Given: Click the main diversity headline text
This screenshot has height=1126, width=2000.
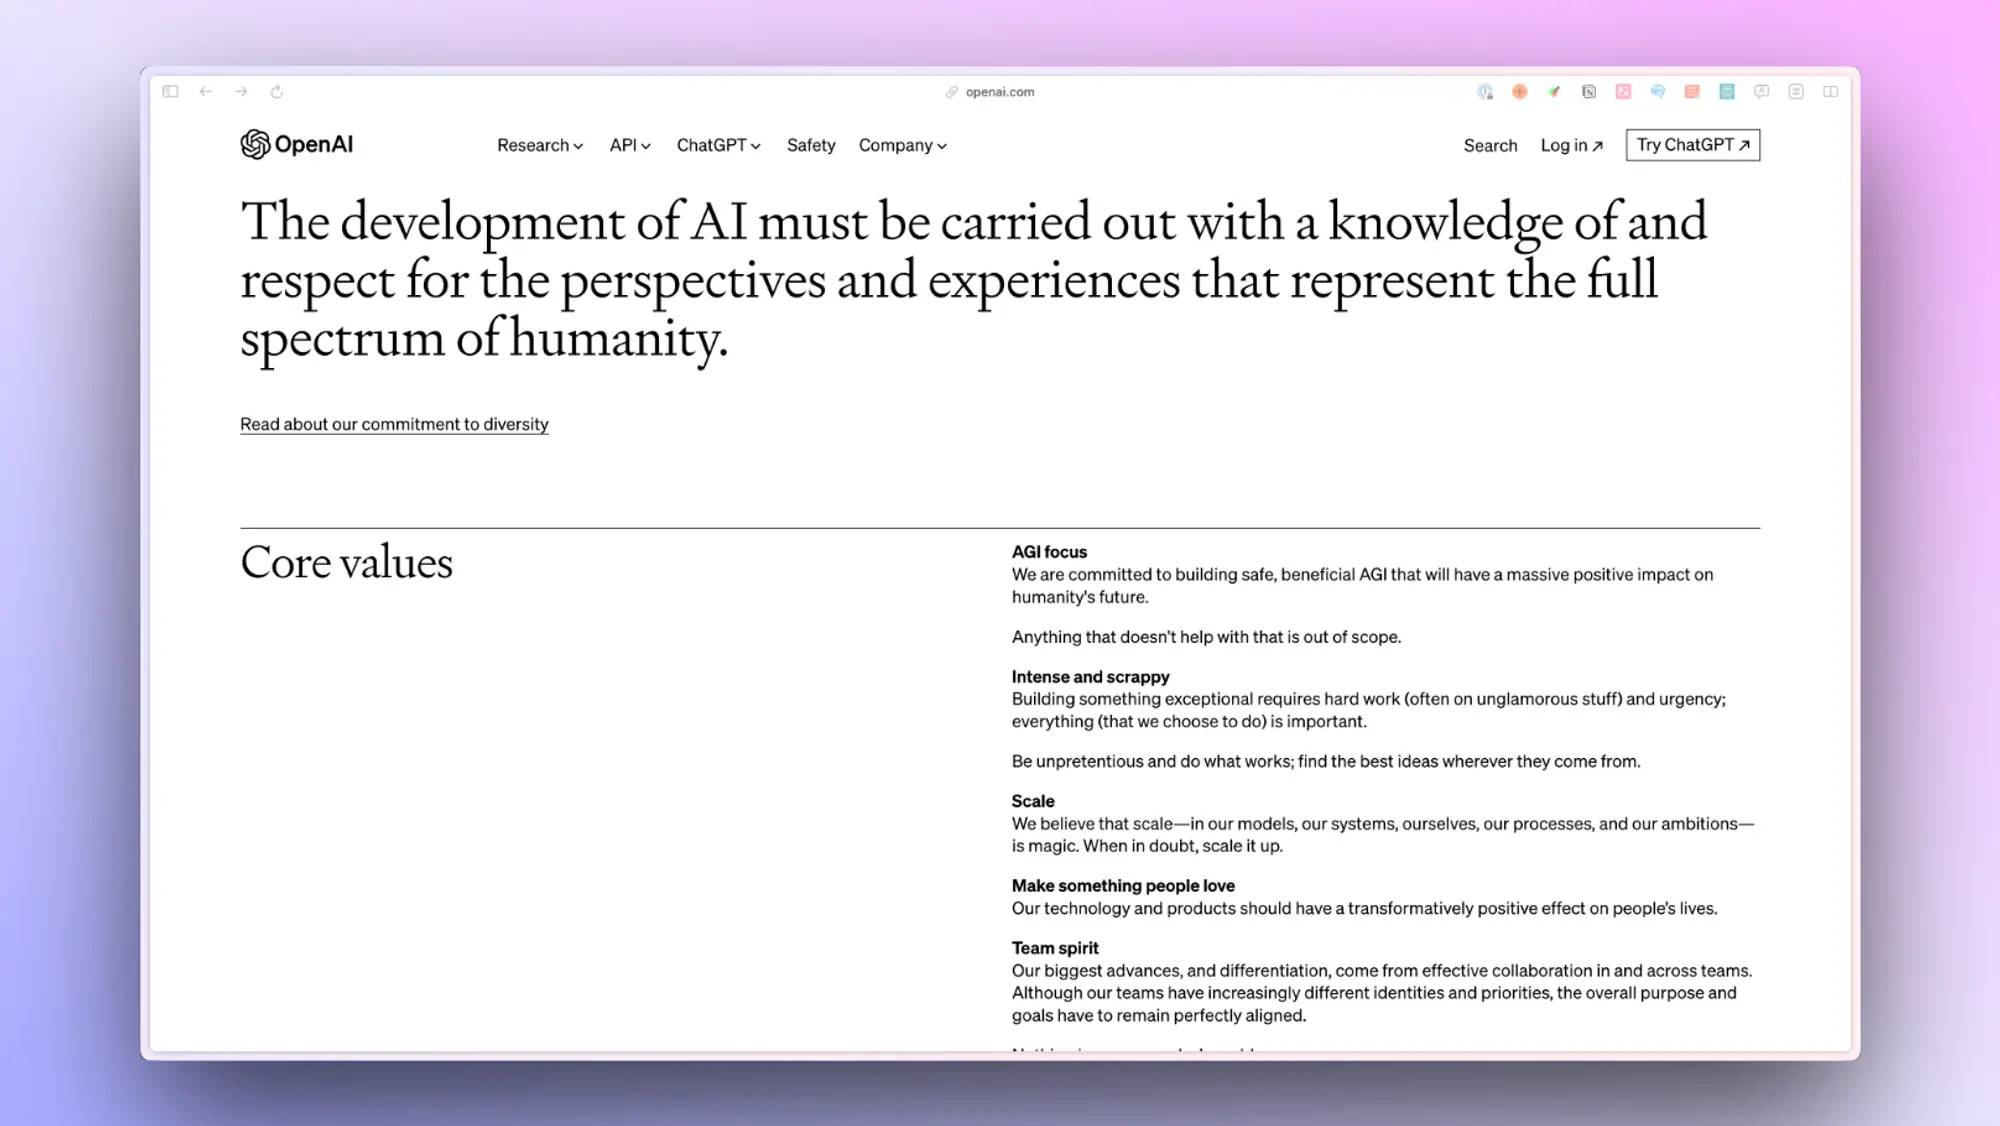Looking at the screenshot, I should (973, 279).
